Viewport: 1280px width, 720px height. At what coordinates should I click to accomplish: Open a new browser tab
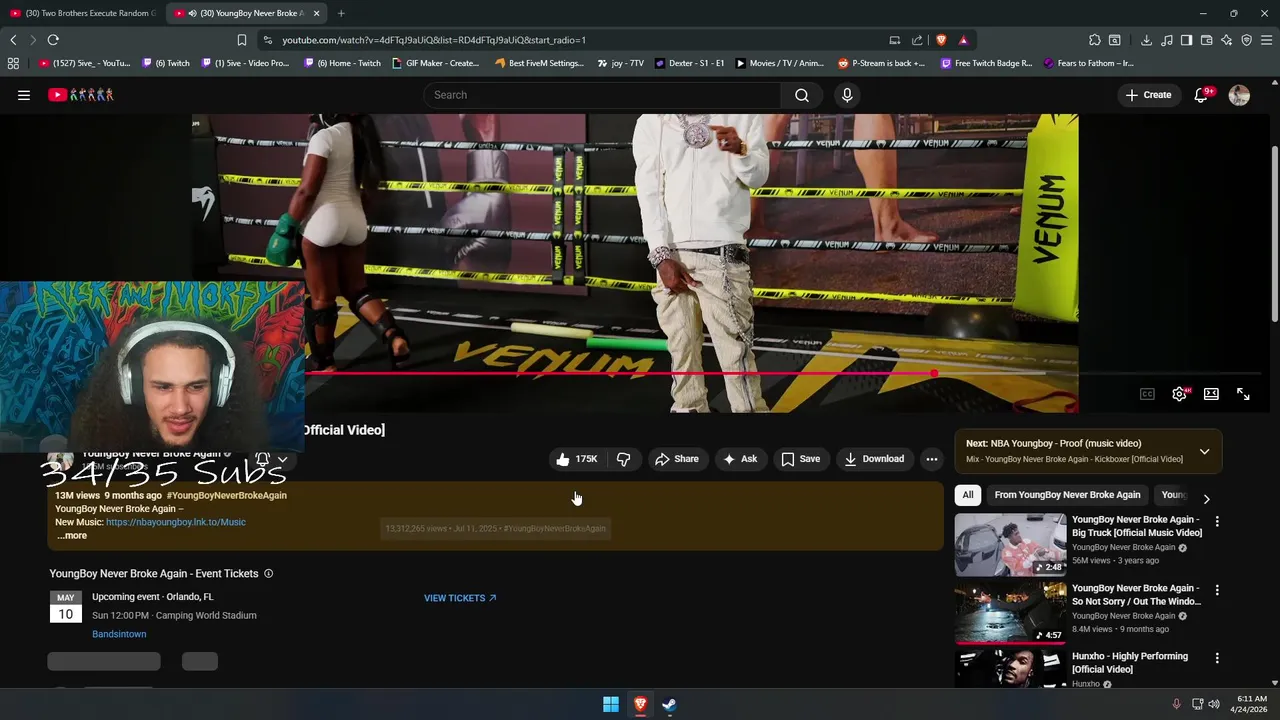click(341, 13)
